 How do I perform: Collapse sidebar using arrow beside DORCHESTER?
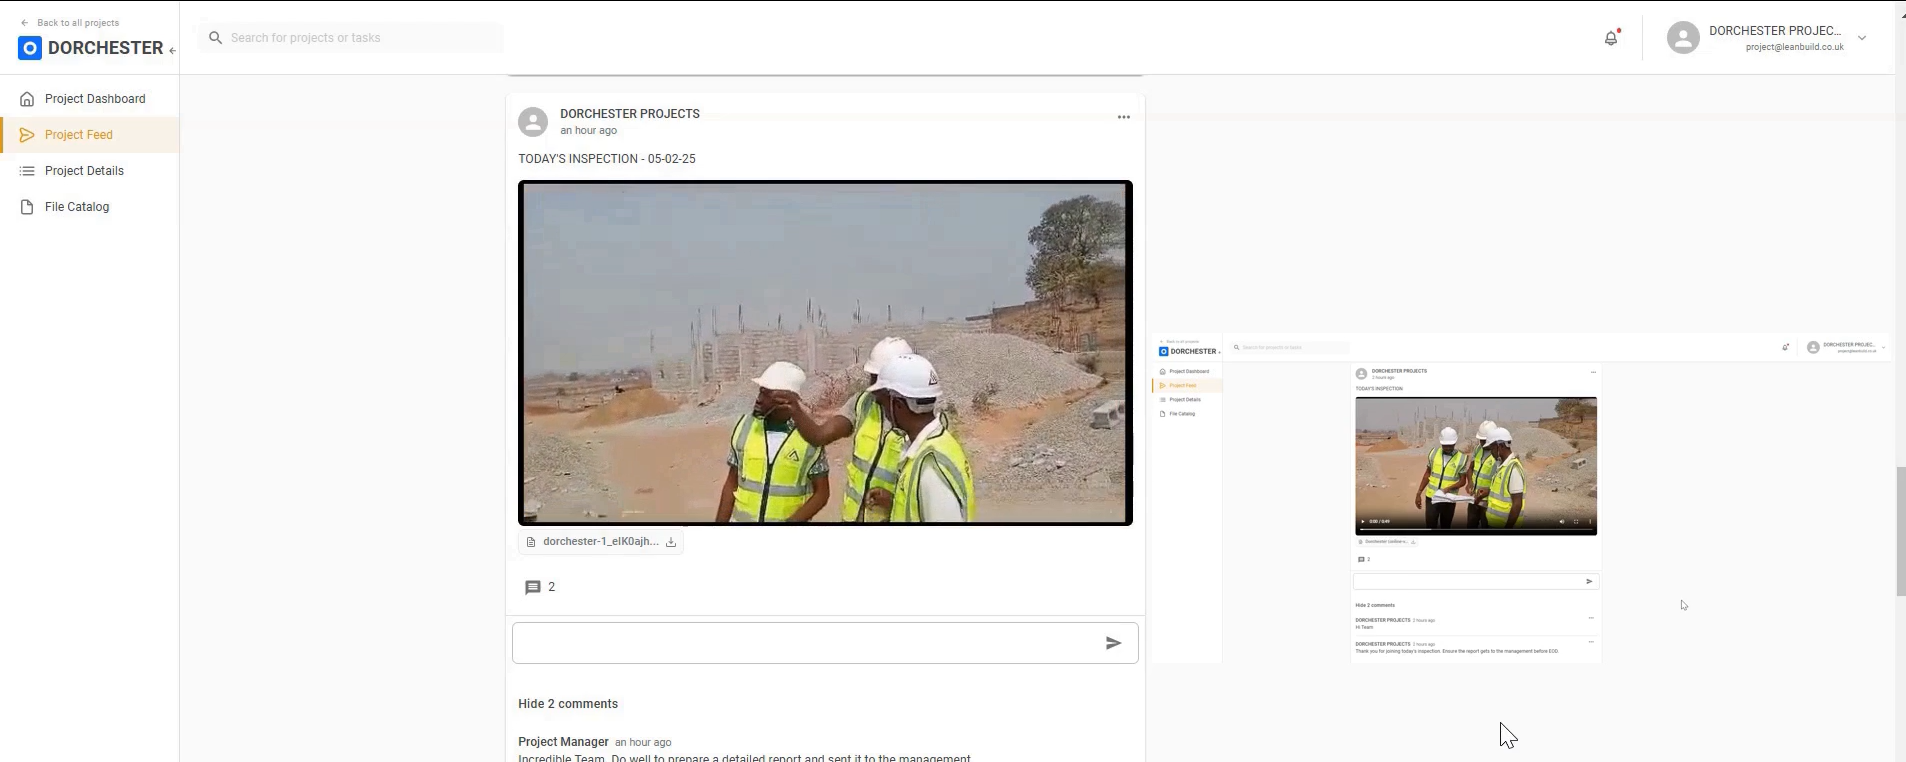(x=172, y=50)
